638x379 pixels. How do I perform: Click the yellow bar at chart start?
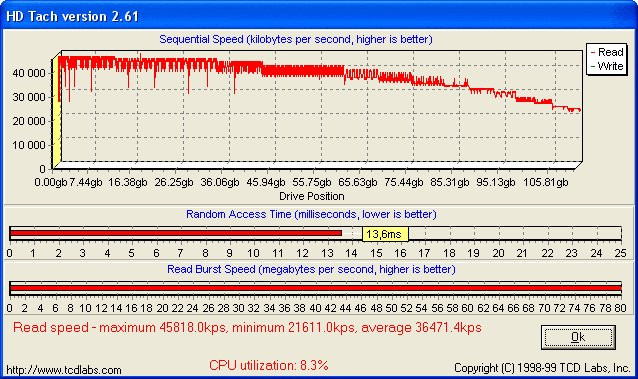(56, 112)
